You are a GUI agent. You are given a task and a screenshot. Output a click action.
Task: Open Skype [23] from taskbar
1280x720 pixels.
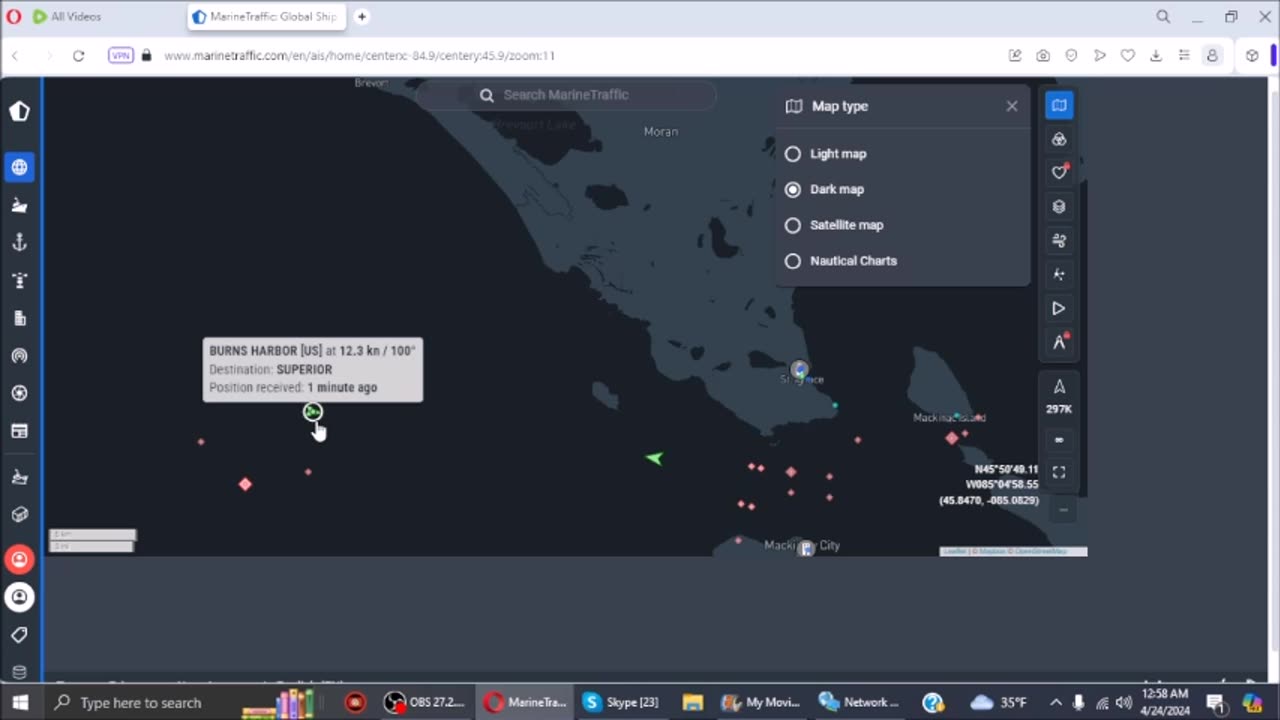pos(621,702)
